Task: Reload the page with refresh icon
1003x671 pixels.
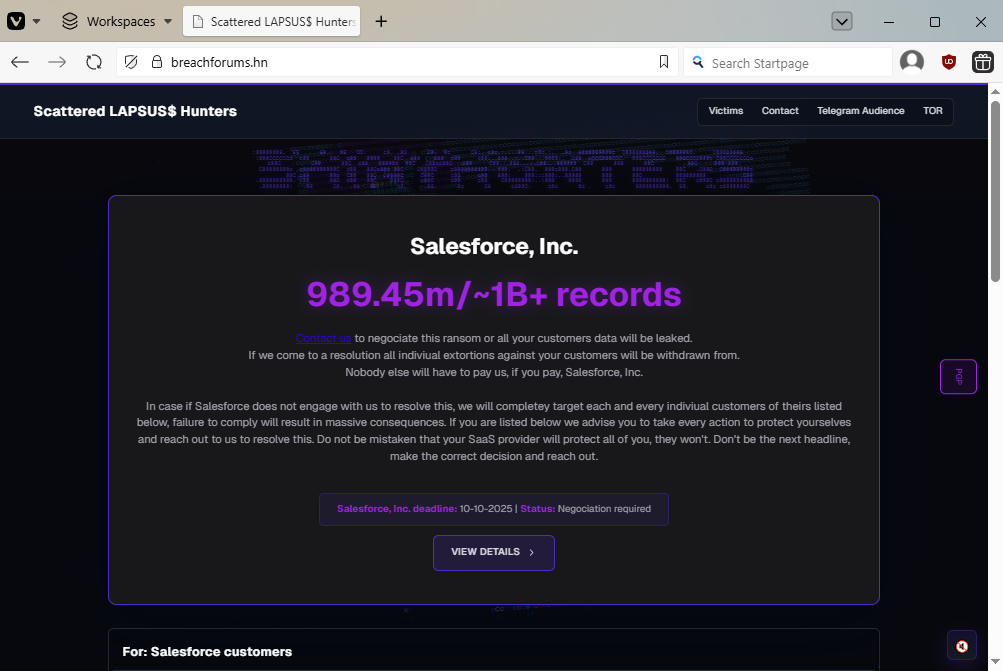Action: click(94, 62)
